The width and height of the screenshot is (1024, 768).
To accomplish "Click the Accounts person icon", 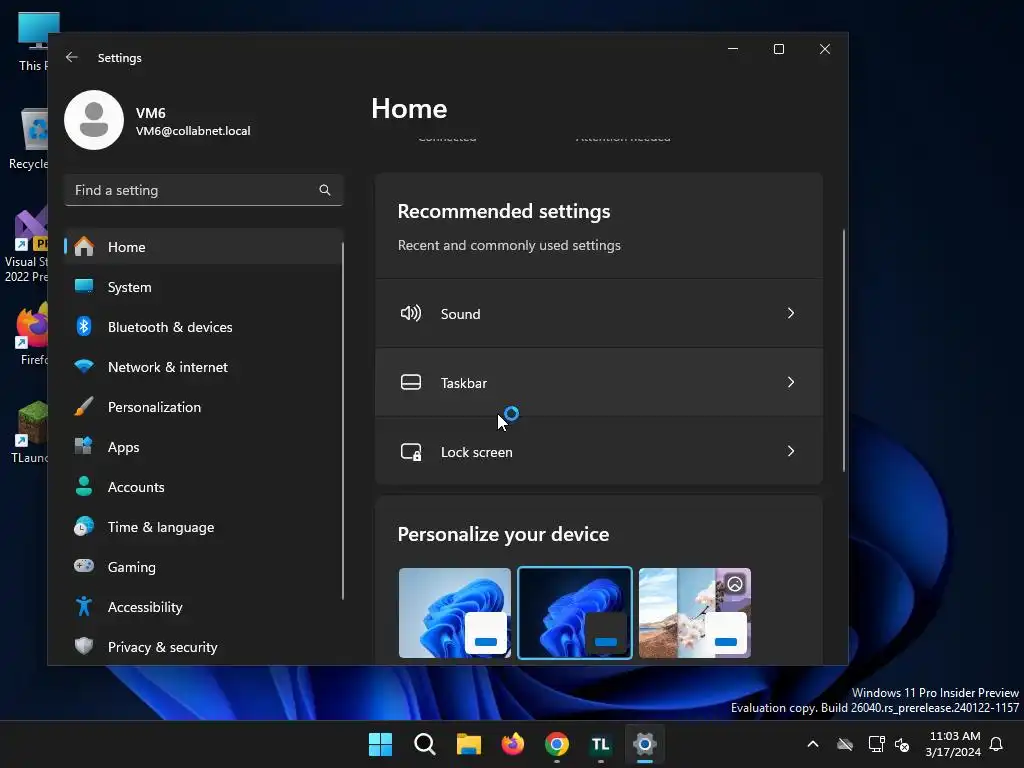I will pos(84,487).
